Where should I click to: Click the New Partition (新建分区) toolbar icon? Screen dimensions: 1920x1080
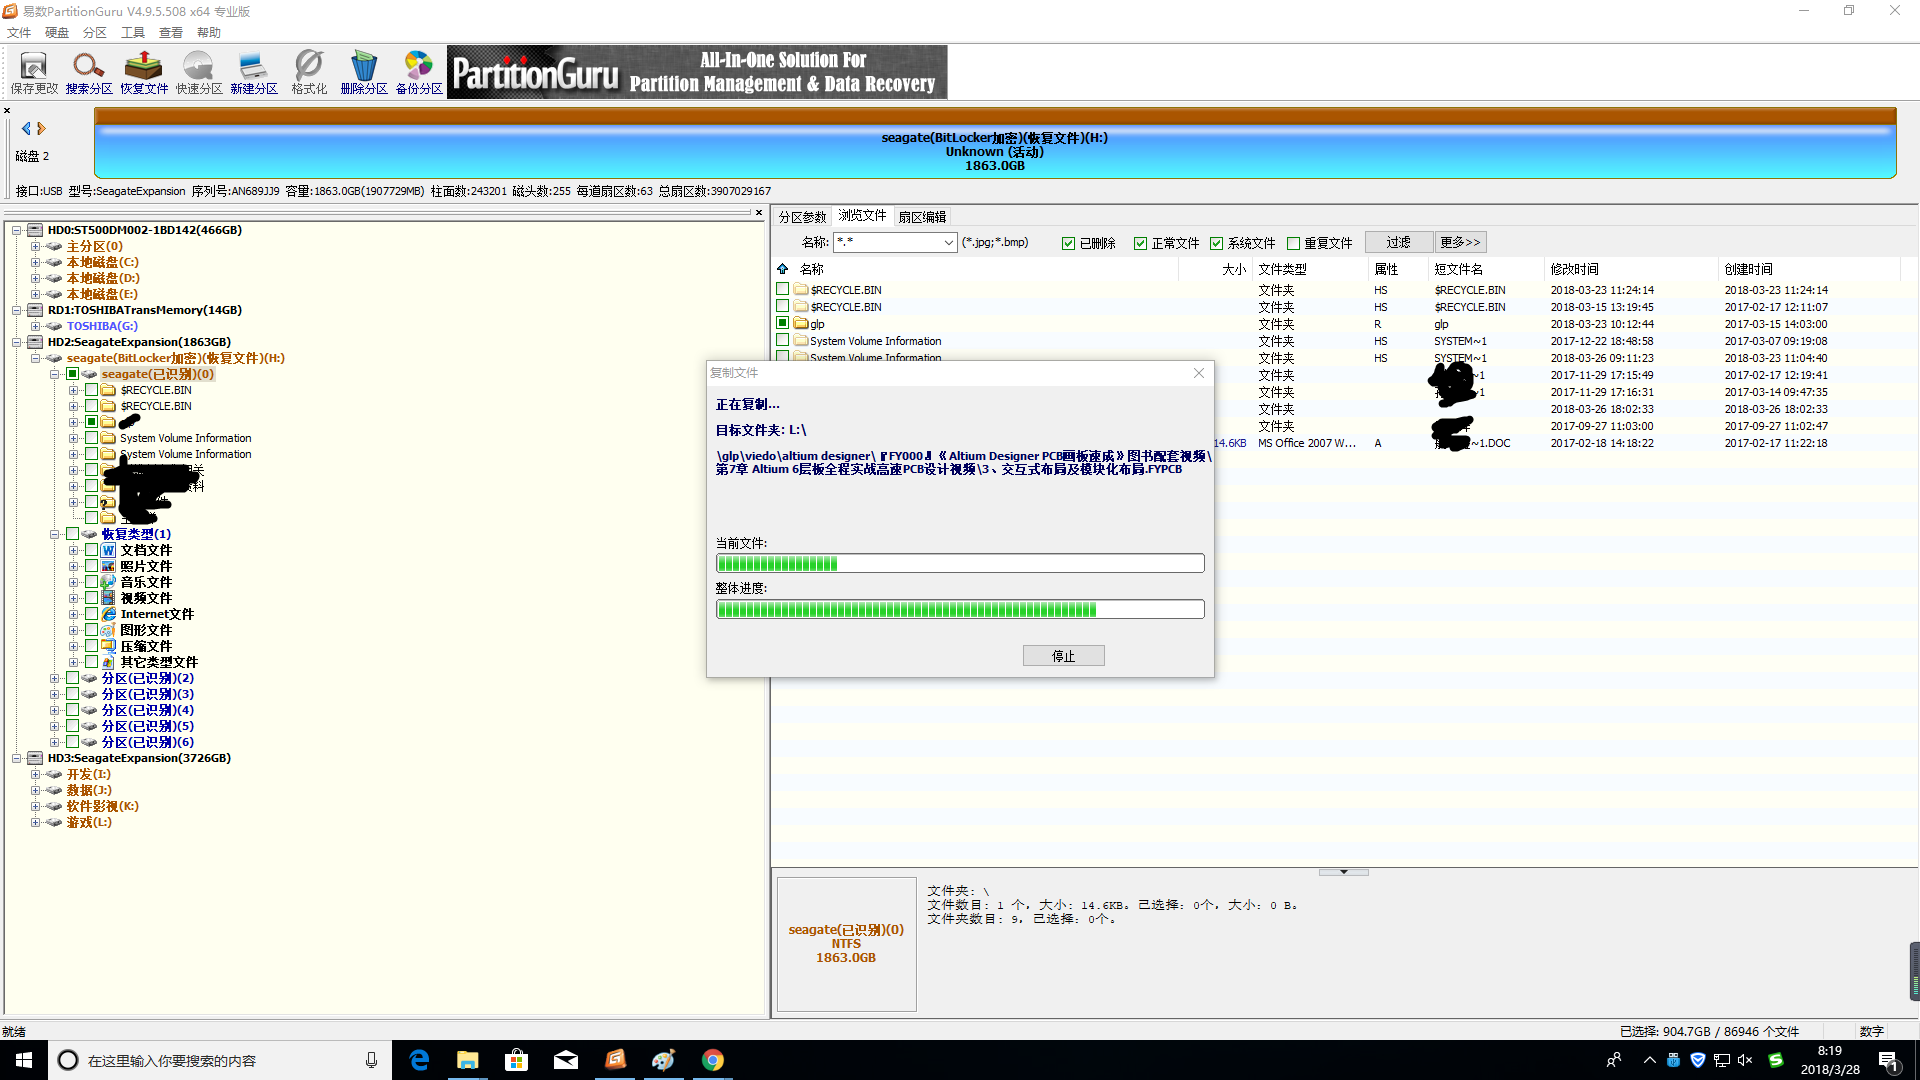pyautogui.click(x=254, y=72)
